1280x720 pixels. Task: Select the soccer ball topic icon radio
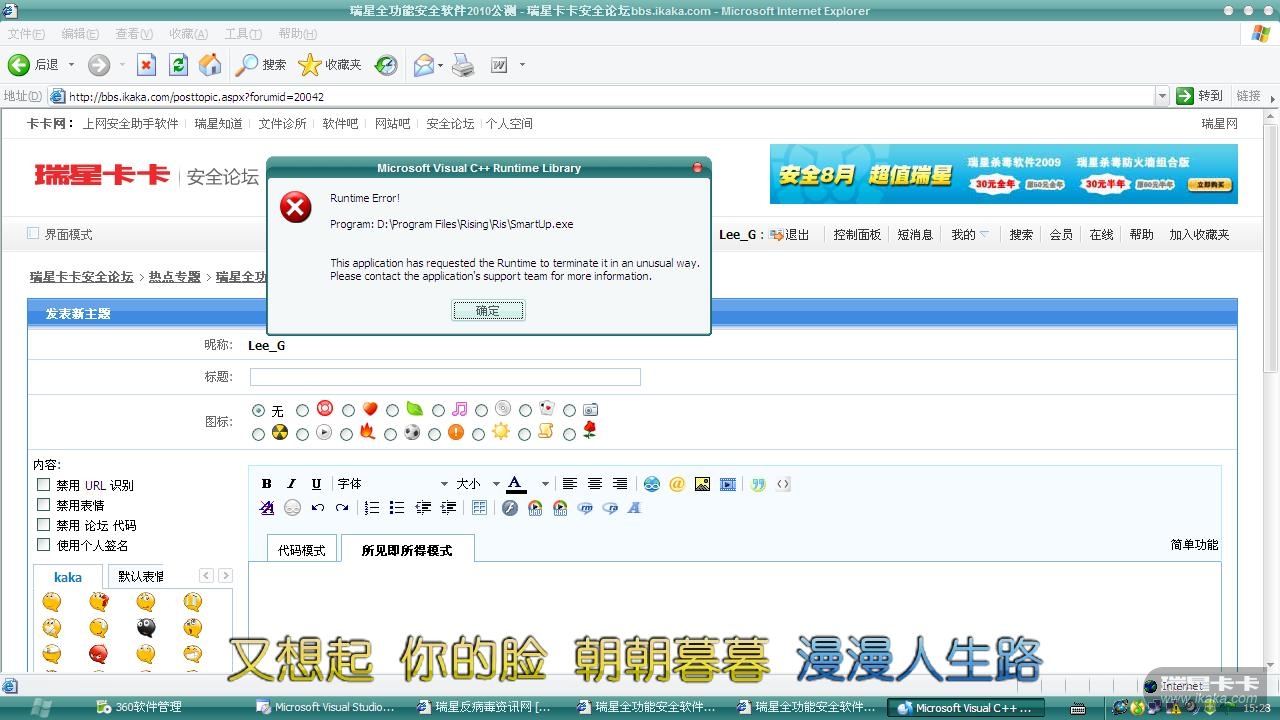(390, 434)
